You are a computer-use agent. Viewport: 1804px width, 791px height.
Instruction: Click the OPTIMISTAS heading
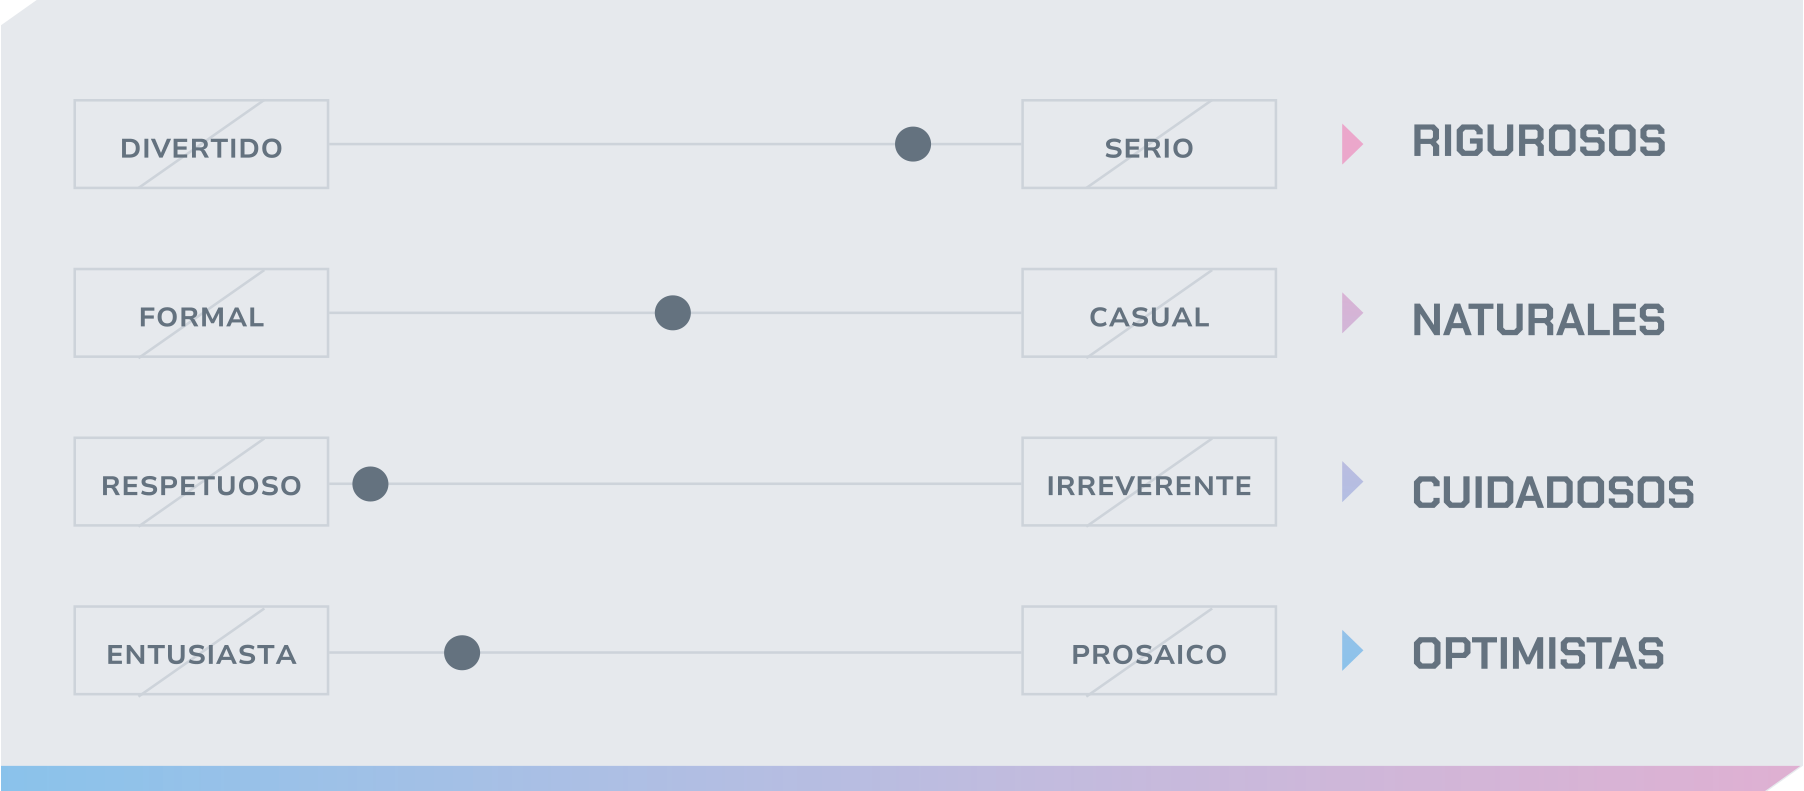click(1538, 654)
